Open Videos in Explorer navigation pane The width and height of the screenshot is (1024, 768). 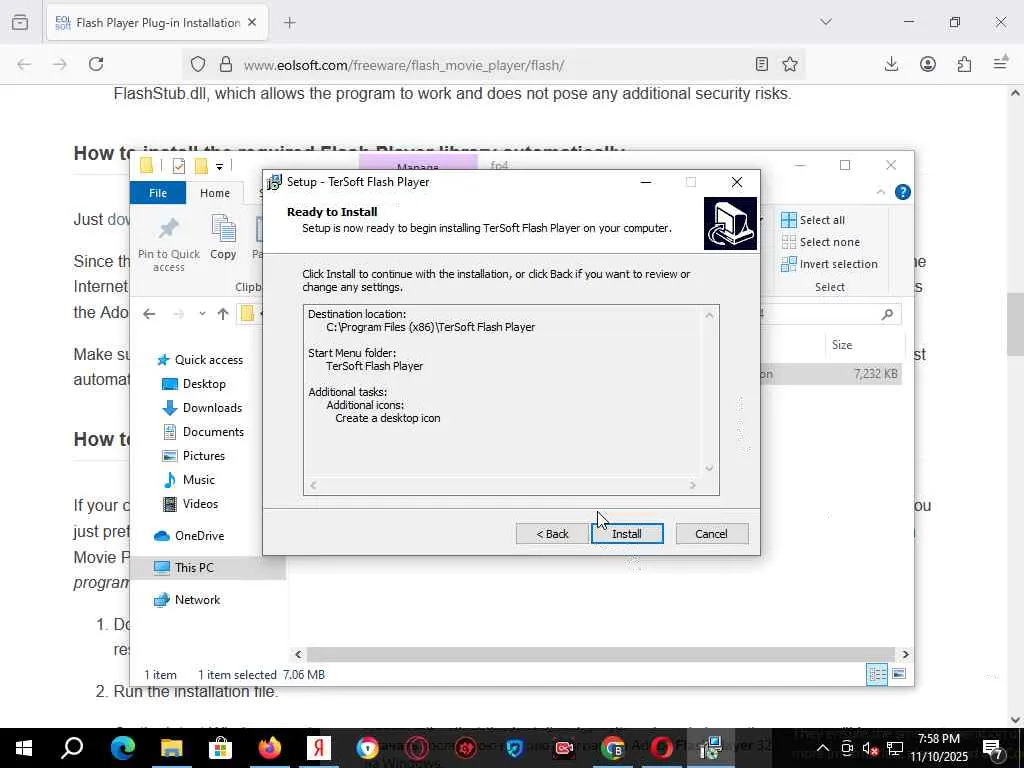coord(190,504)
